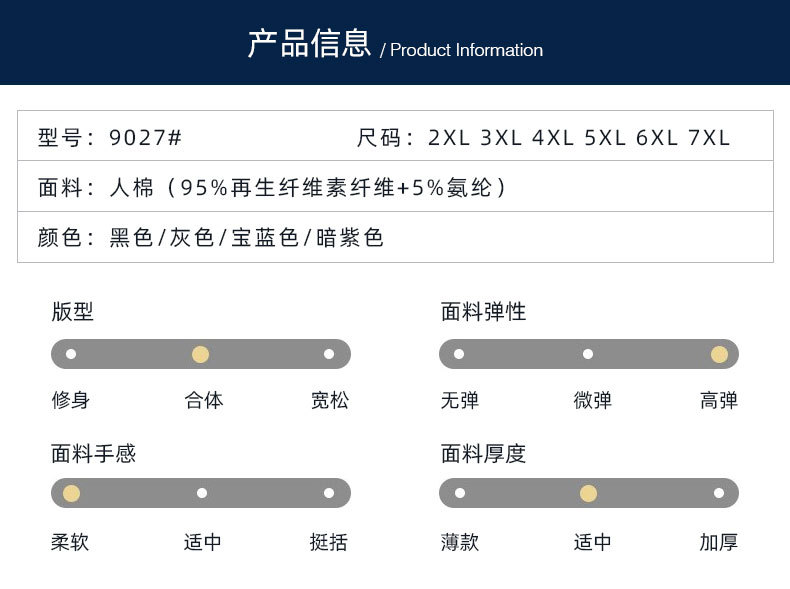This screenshot has width=790, height=589.
Task: Choose the 宽松 dot on 版型 slider
Action: 329,354
